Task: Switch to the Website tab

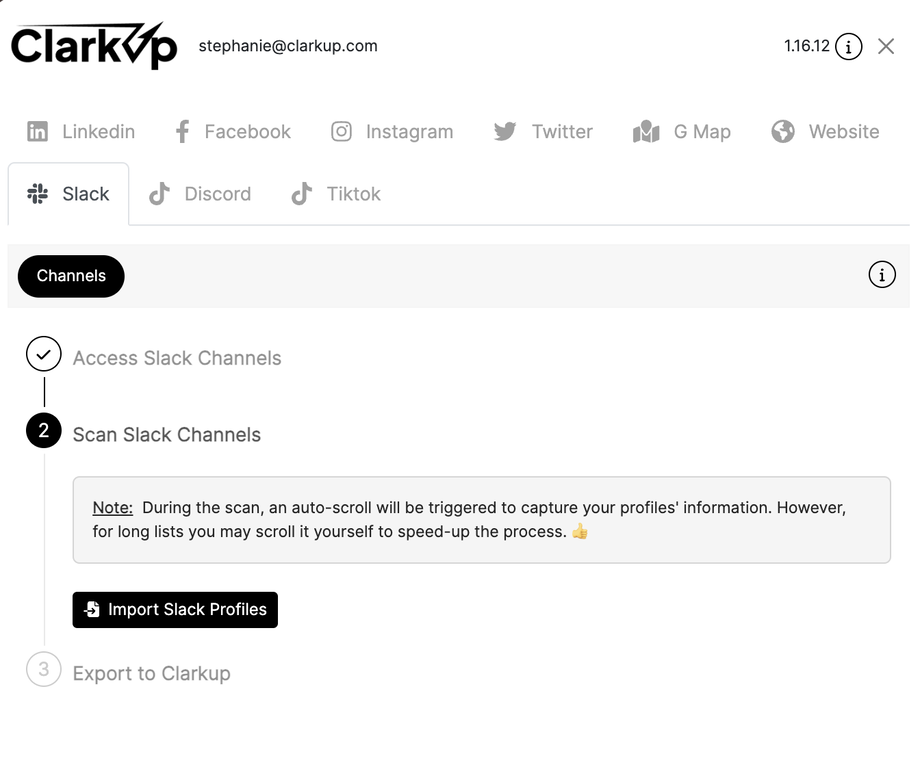Action: (x=826, y=131)
